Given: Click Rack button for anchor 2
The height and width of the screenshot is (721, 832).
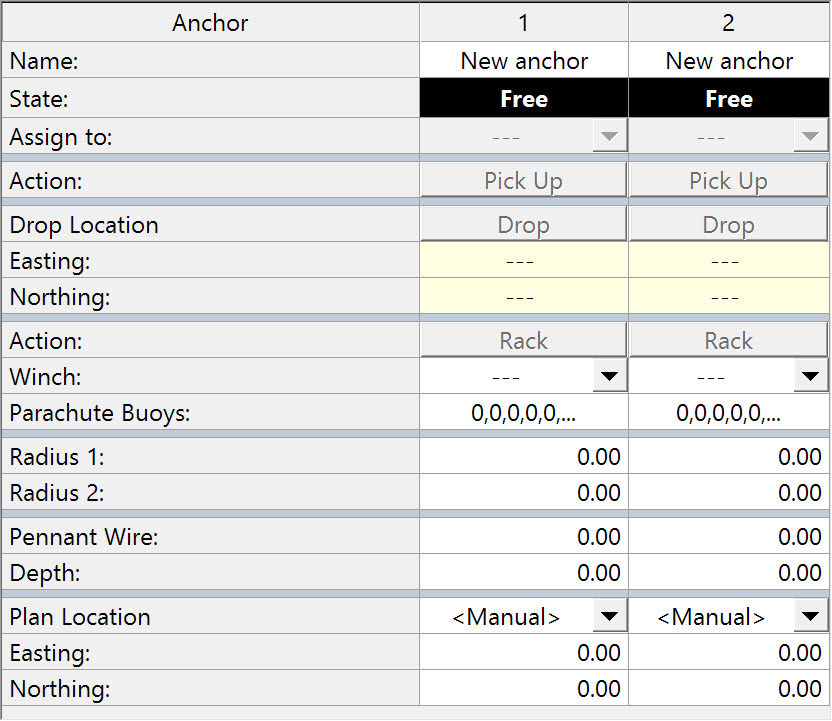Looking at the screenshot, I should pyautogui.click(x=728, y=341).
